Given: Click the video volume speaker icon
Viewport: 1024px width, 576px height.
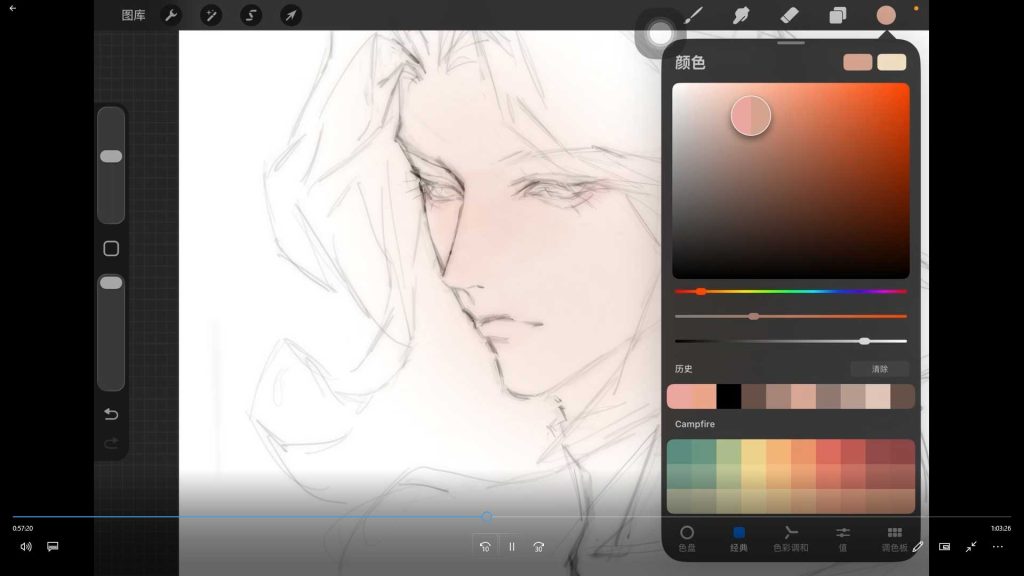Looking at the screenshot, I should tap(26, 547).
